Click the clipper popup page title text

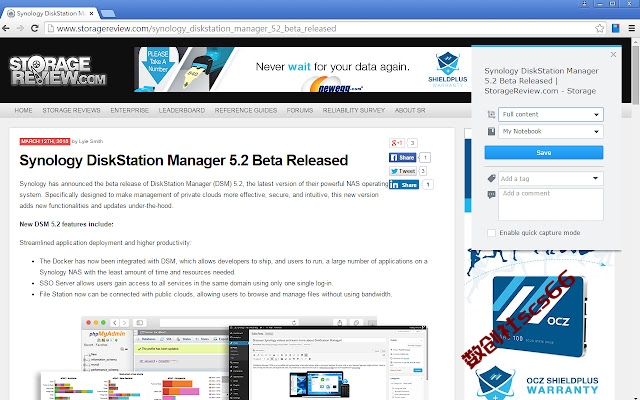[542, 81]
